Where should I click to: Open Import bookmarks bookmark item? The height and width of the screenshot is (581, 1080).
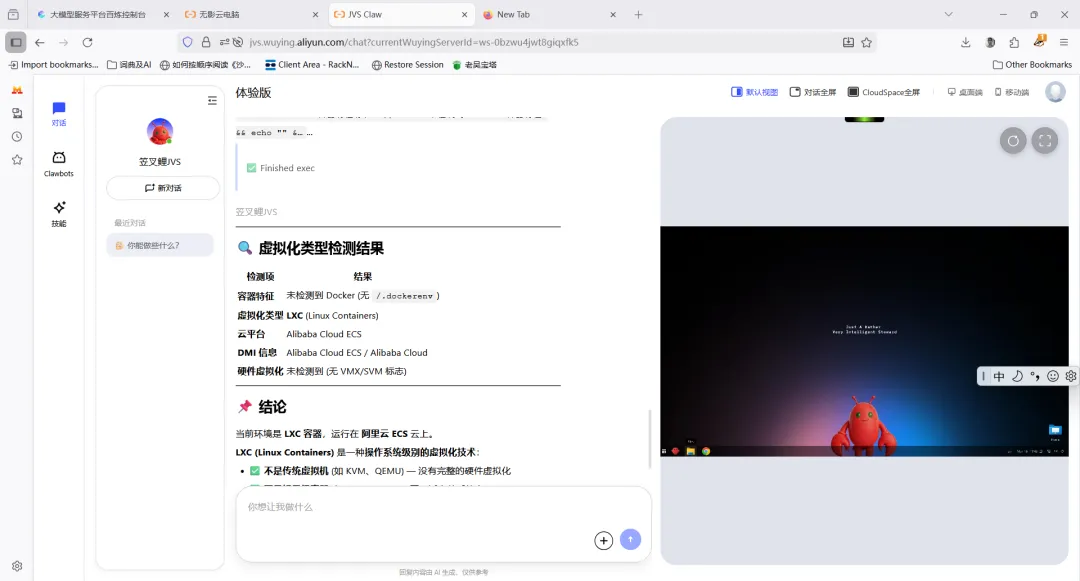pyautogui.click(x=53, y=65)
